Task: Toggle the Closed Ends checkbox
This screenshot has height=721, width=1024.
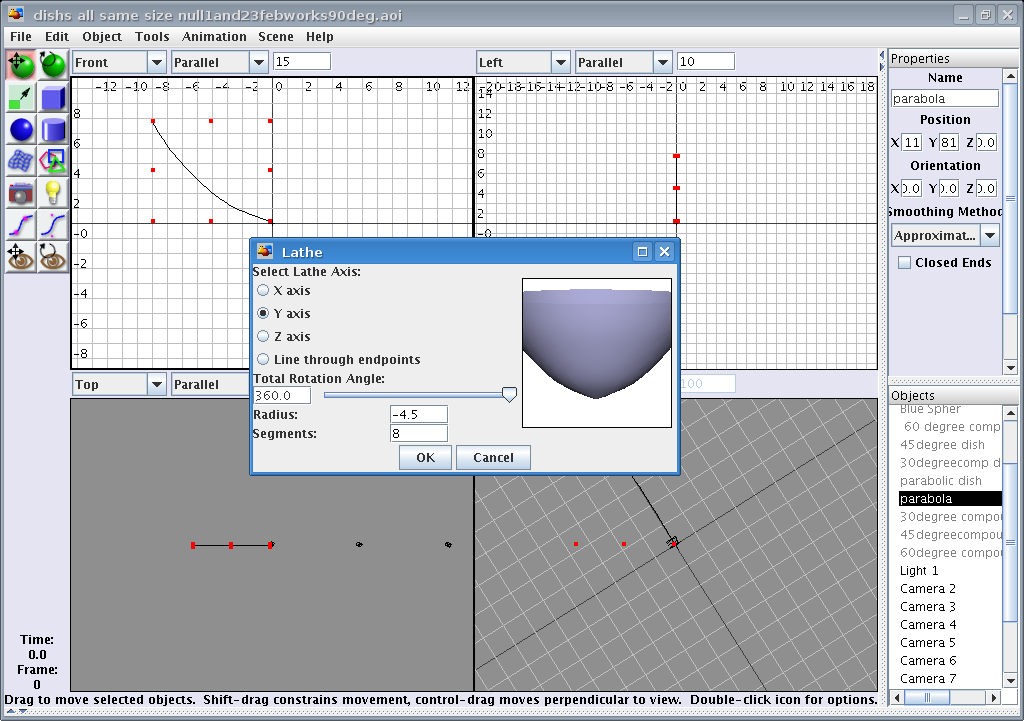Action: click(904, 263)
